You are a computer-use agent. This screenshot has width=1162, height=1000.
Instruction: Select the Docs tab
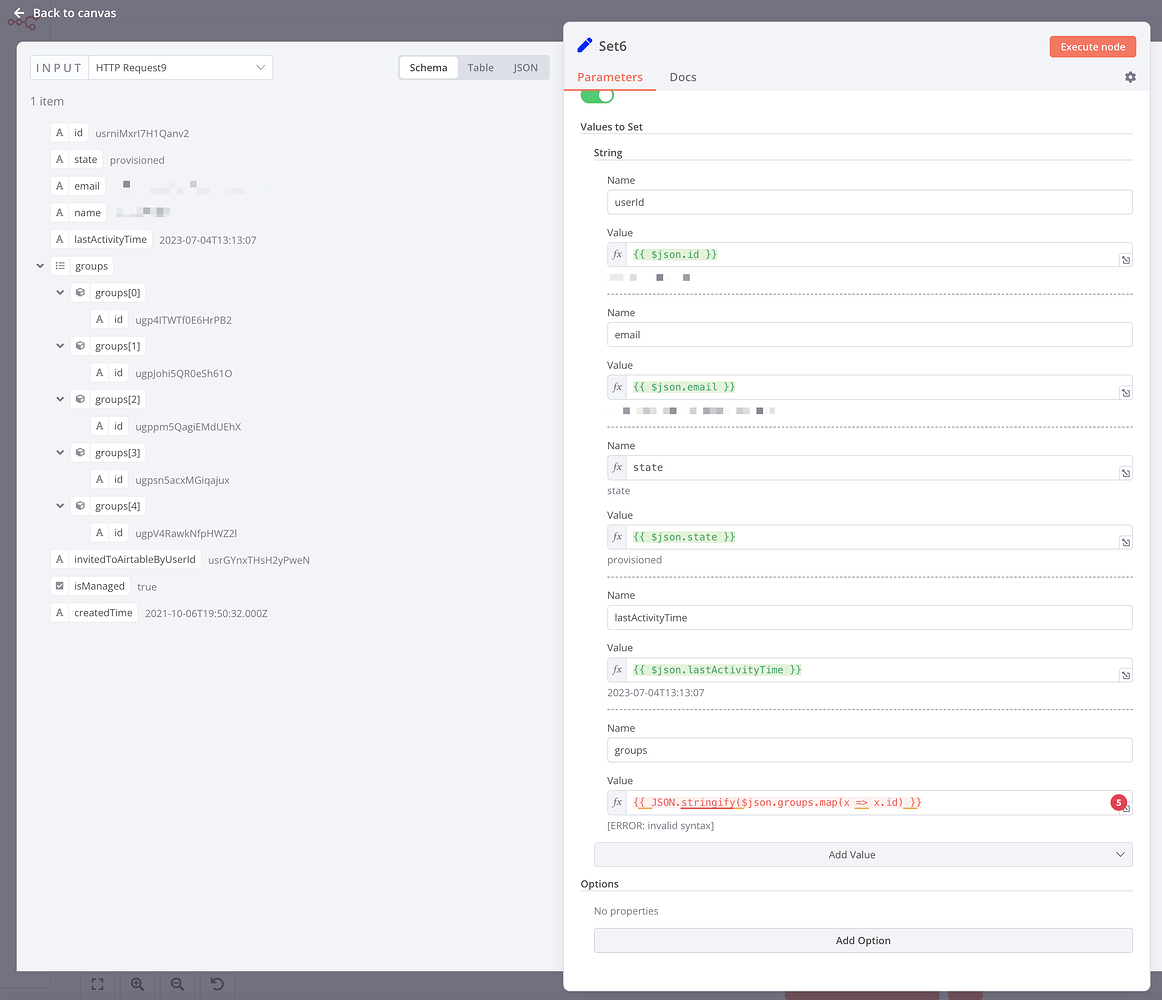(683, 77)
